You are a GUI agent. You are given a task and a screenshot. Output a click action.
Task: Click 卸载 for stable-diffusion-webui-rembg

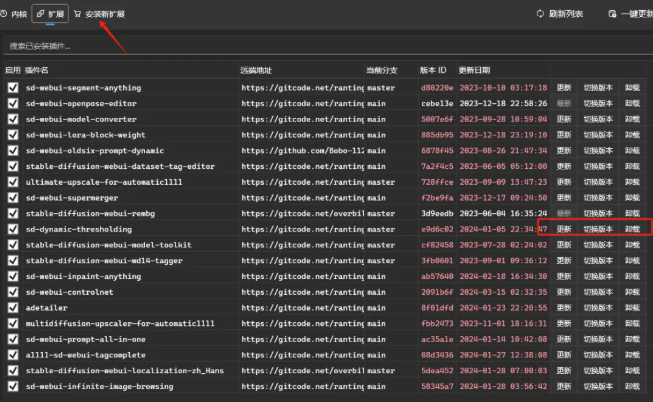[632, 213]
